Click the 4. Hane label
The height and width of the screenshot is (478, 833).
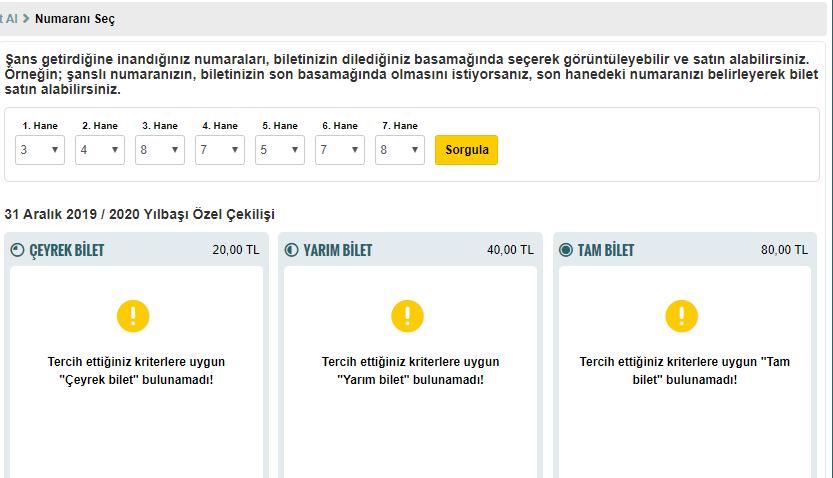[220, 126]
